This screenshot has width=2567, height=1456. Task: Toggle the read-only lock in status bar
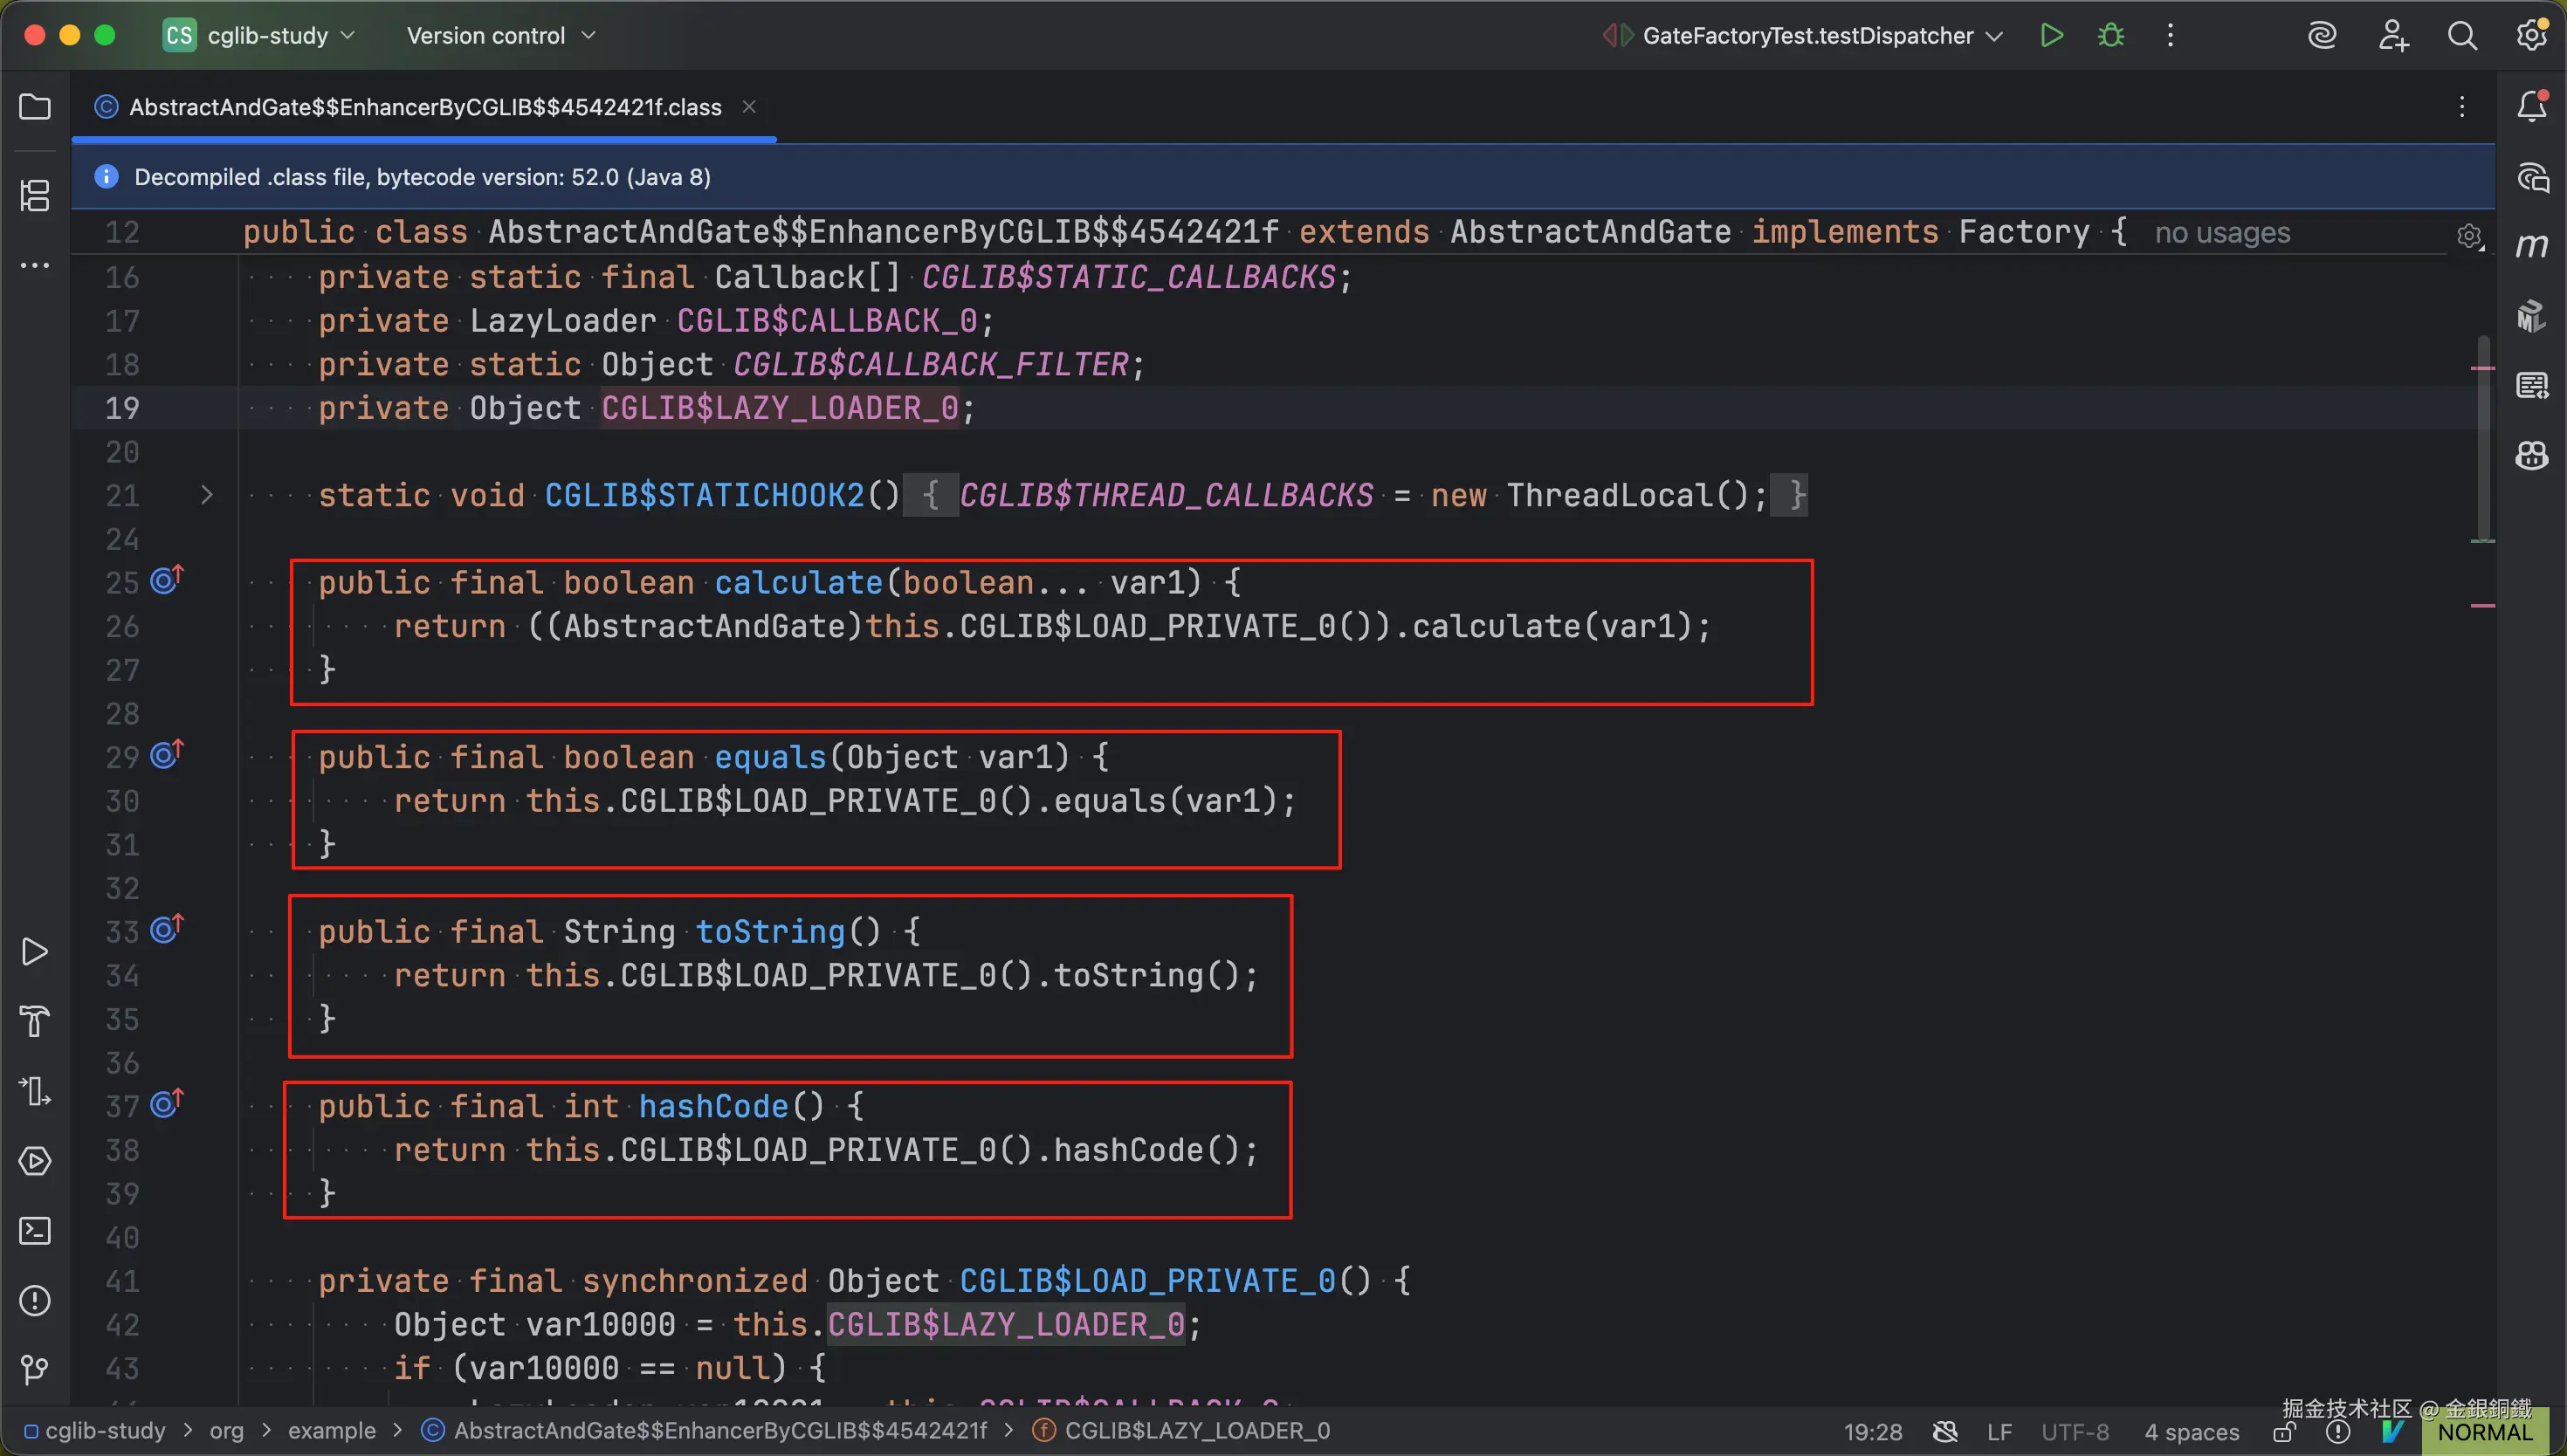[x=2284, y=1432]
